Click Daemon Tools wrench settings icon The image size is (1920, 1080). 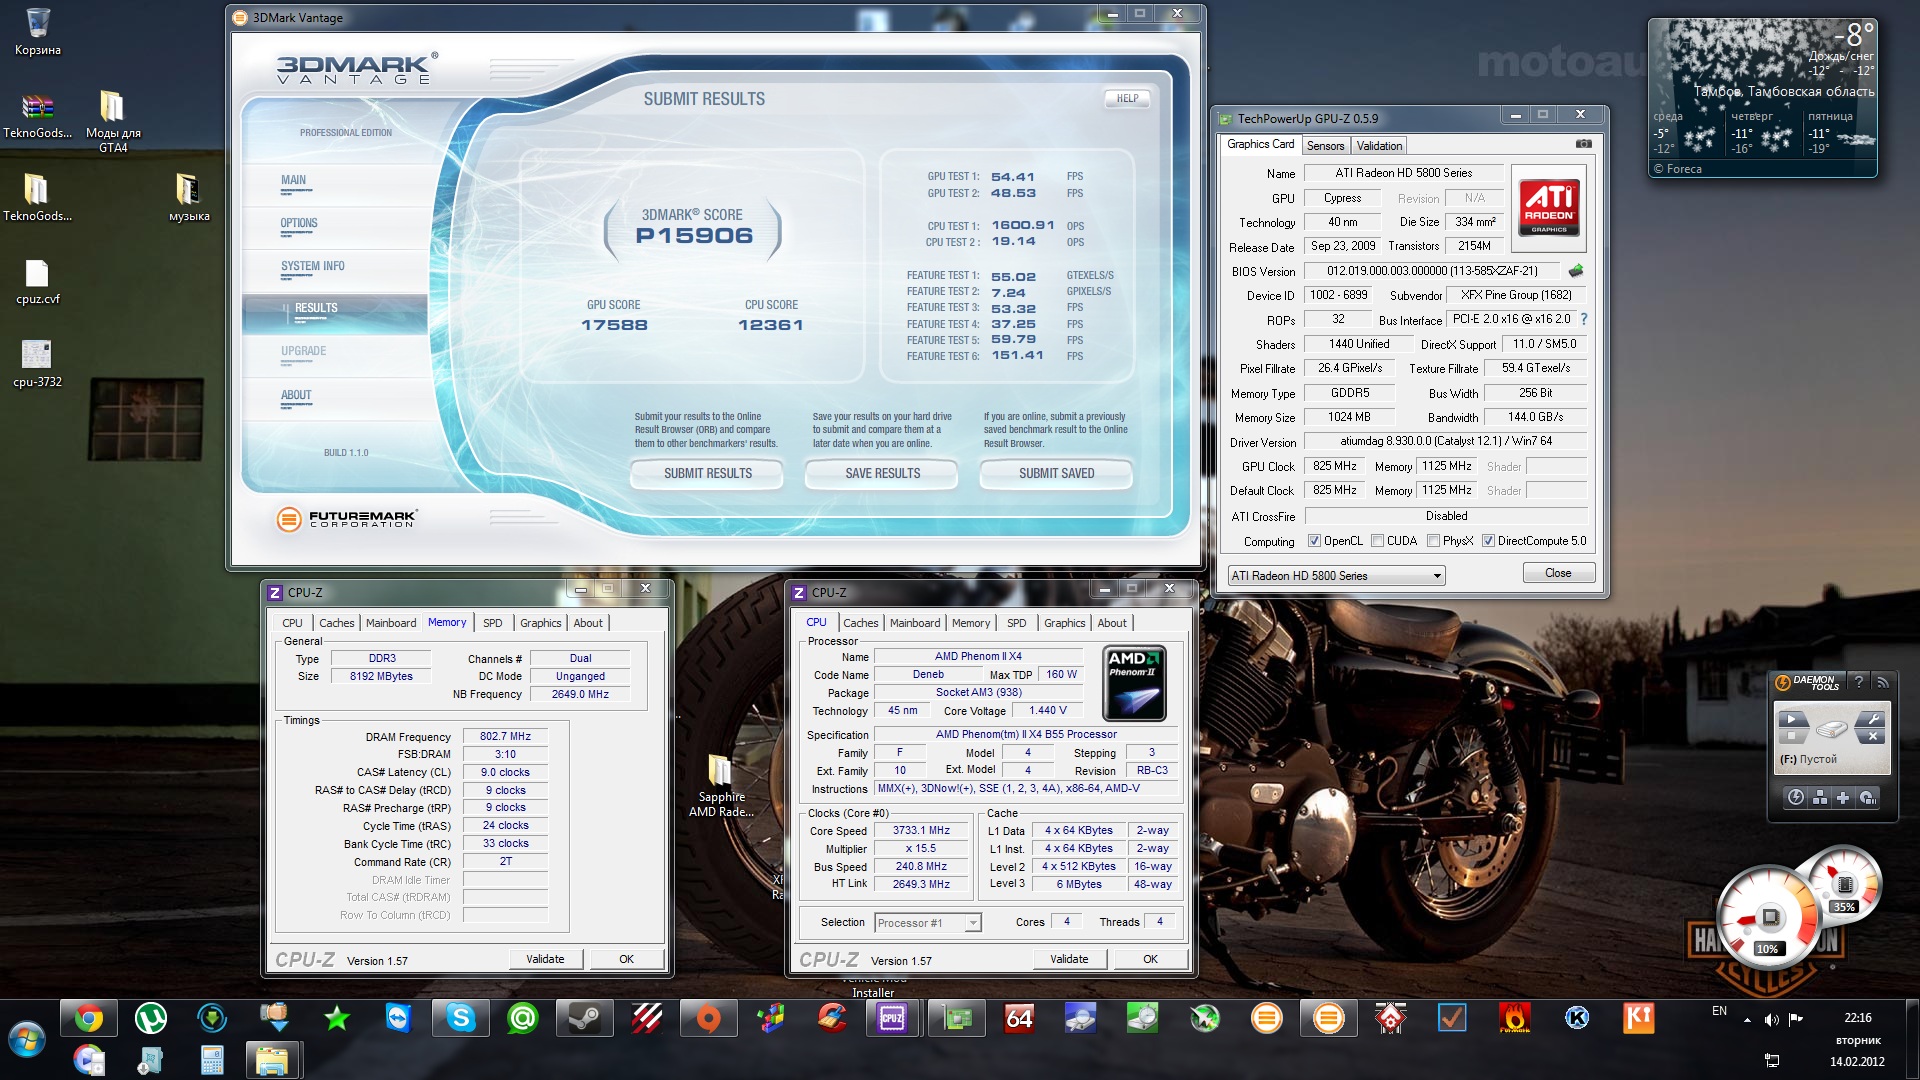tap(1873, 720)
